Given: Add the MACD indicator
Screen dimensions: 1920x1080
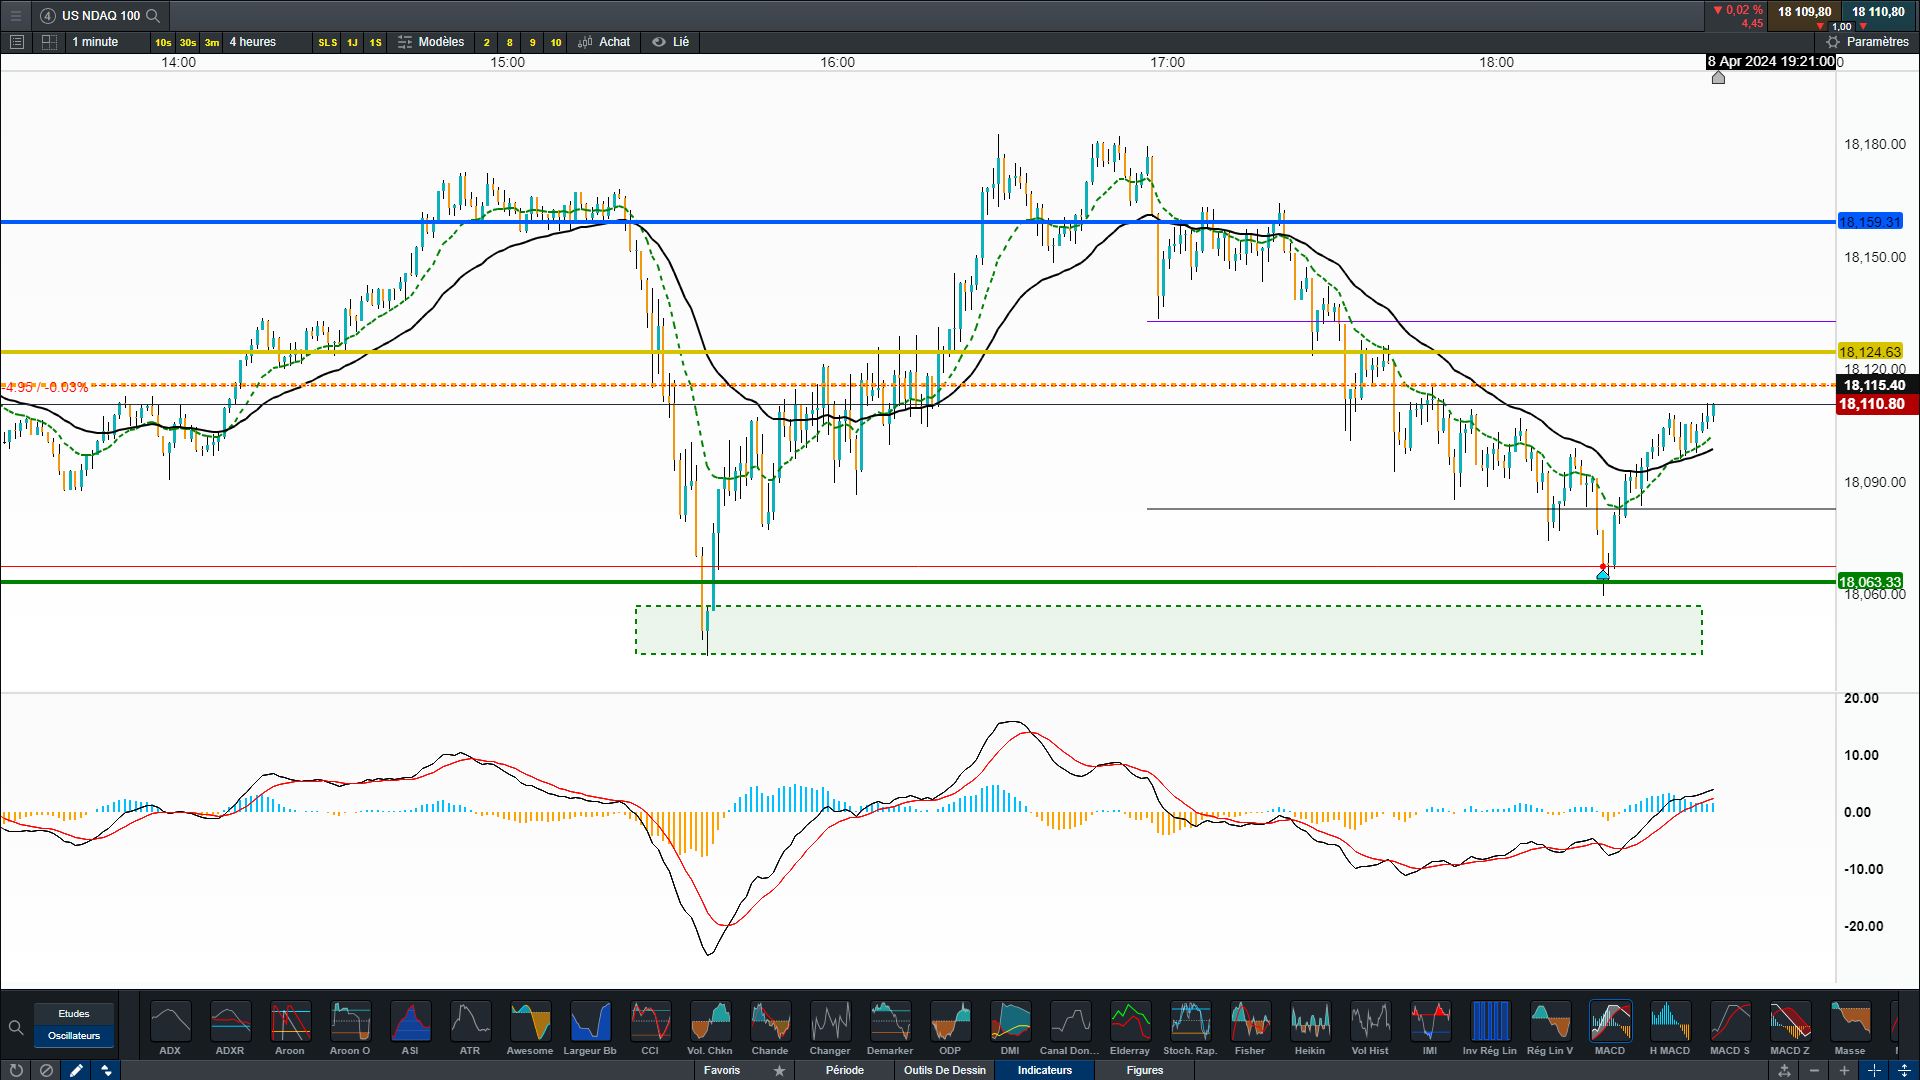Looking at the screenshot, I should 1610,1023.
